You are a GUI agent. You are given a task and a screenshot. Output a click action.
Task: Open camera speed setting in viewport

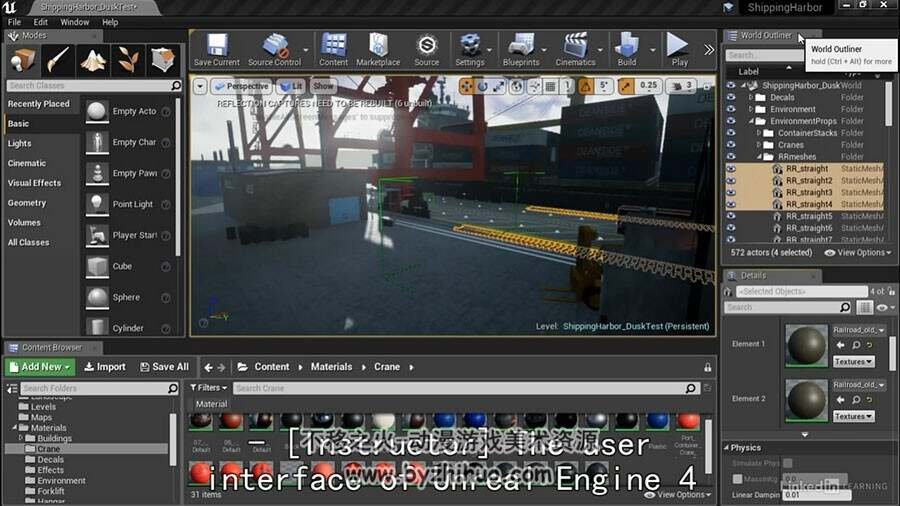[x=682, y=86]
